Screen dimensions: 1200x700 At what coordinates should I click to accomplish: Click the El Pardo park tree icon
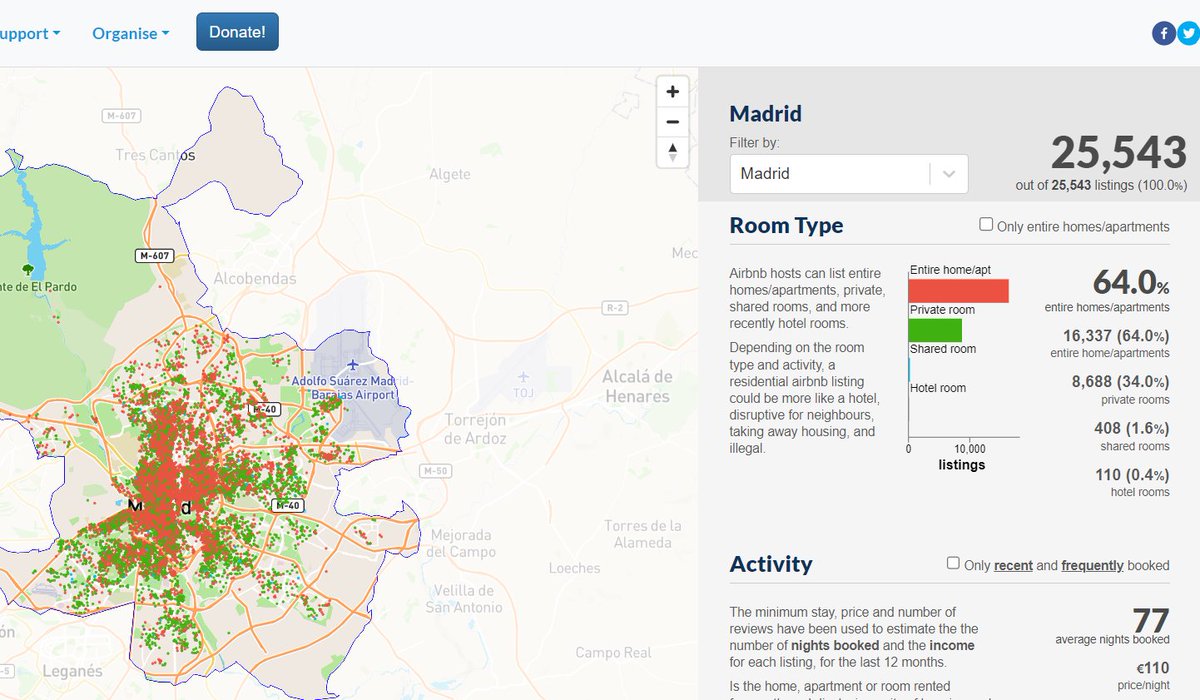pos(27,270)
